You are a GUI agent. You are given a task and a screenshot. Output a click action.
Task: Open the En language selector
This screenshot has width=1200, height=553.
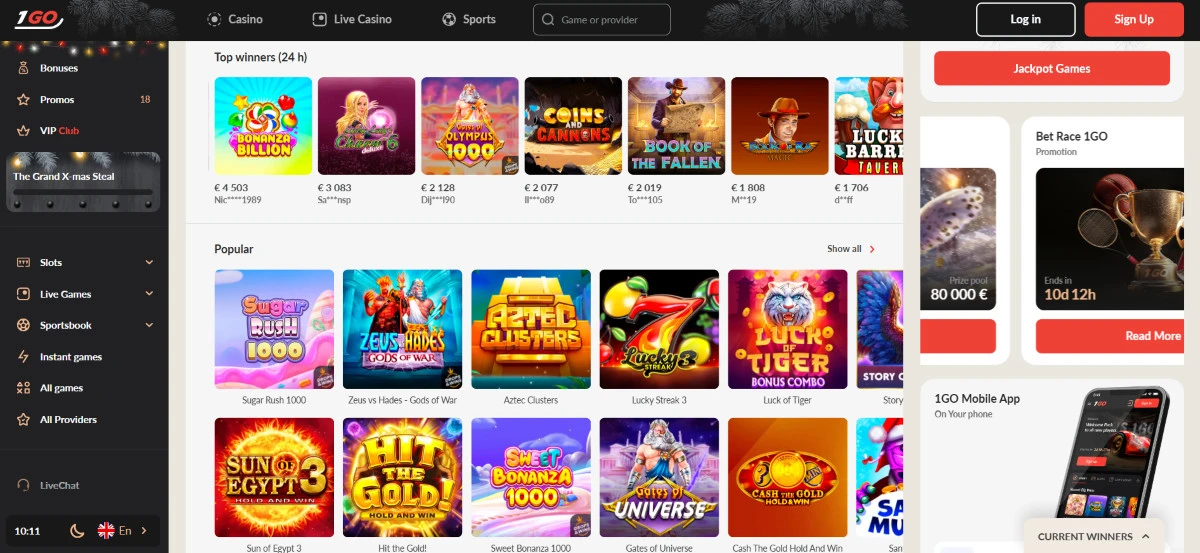[122, 531]
